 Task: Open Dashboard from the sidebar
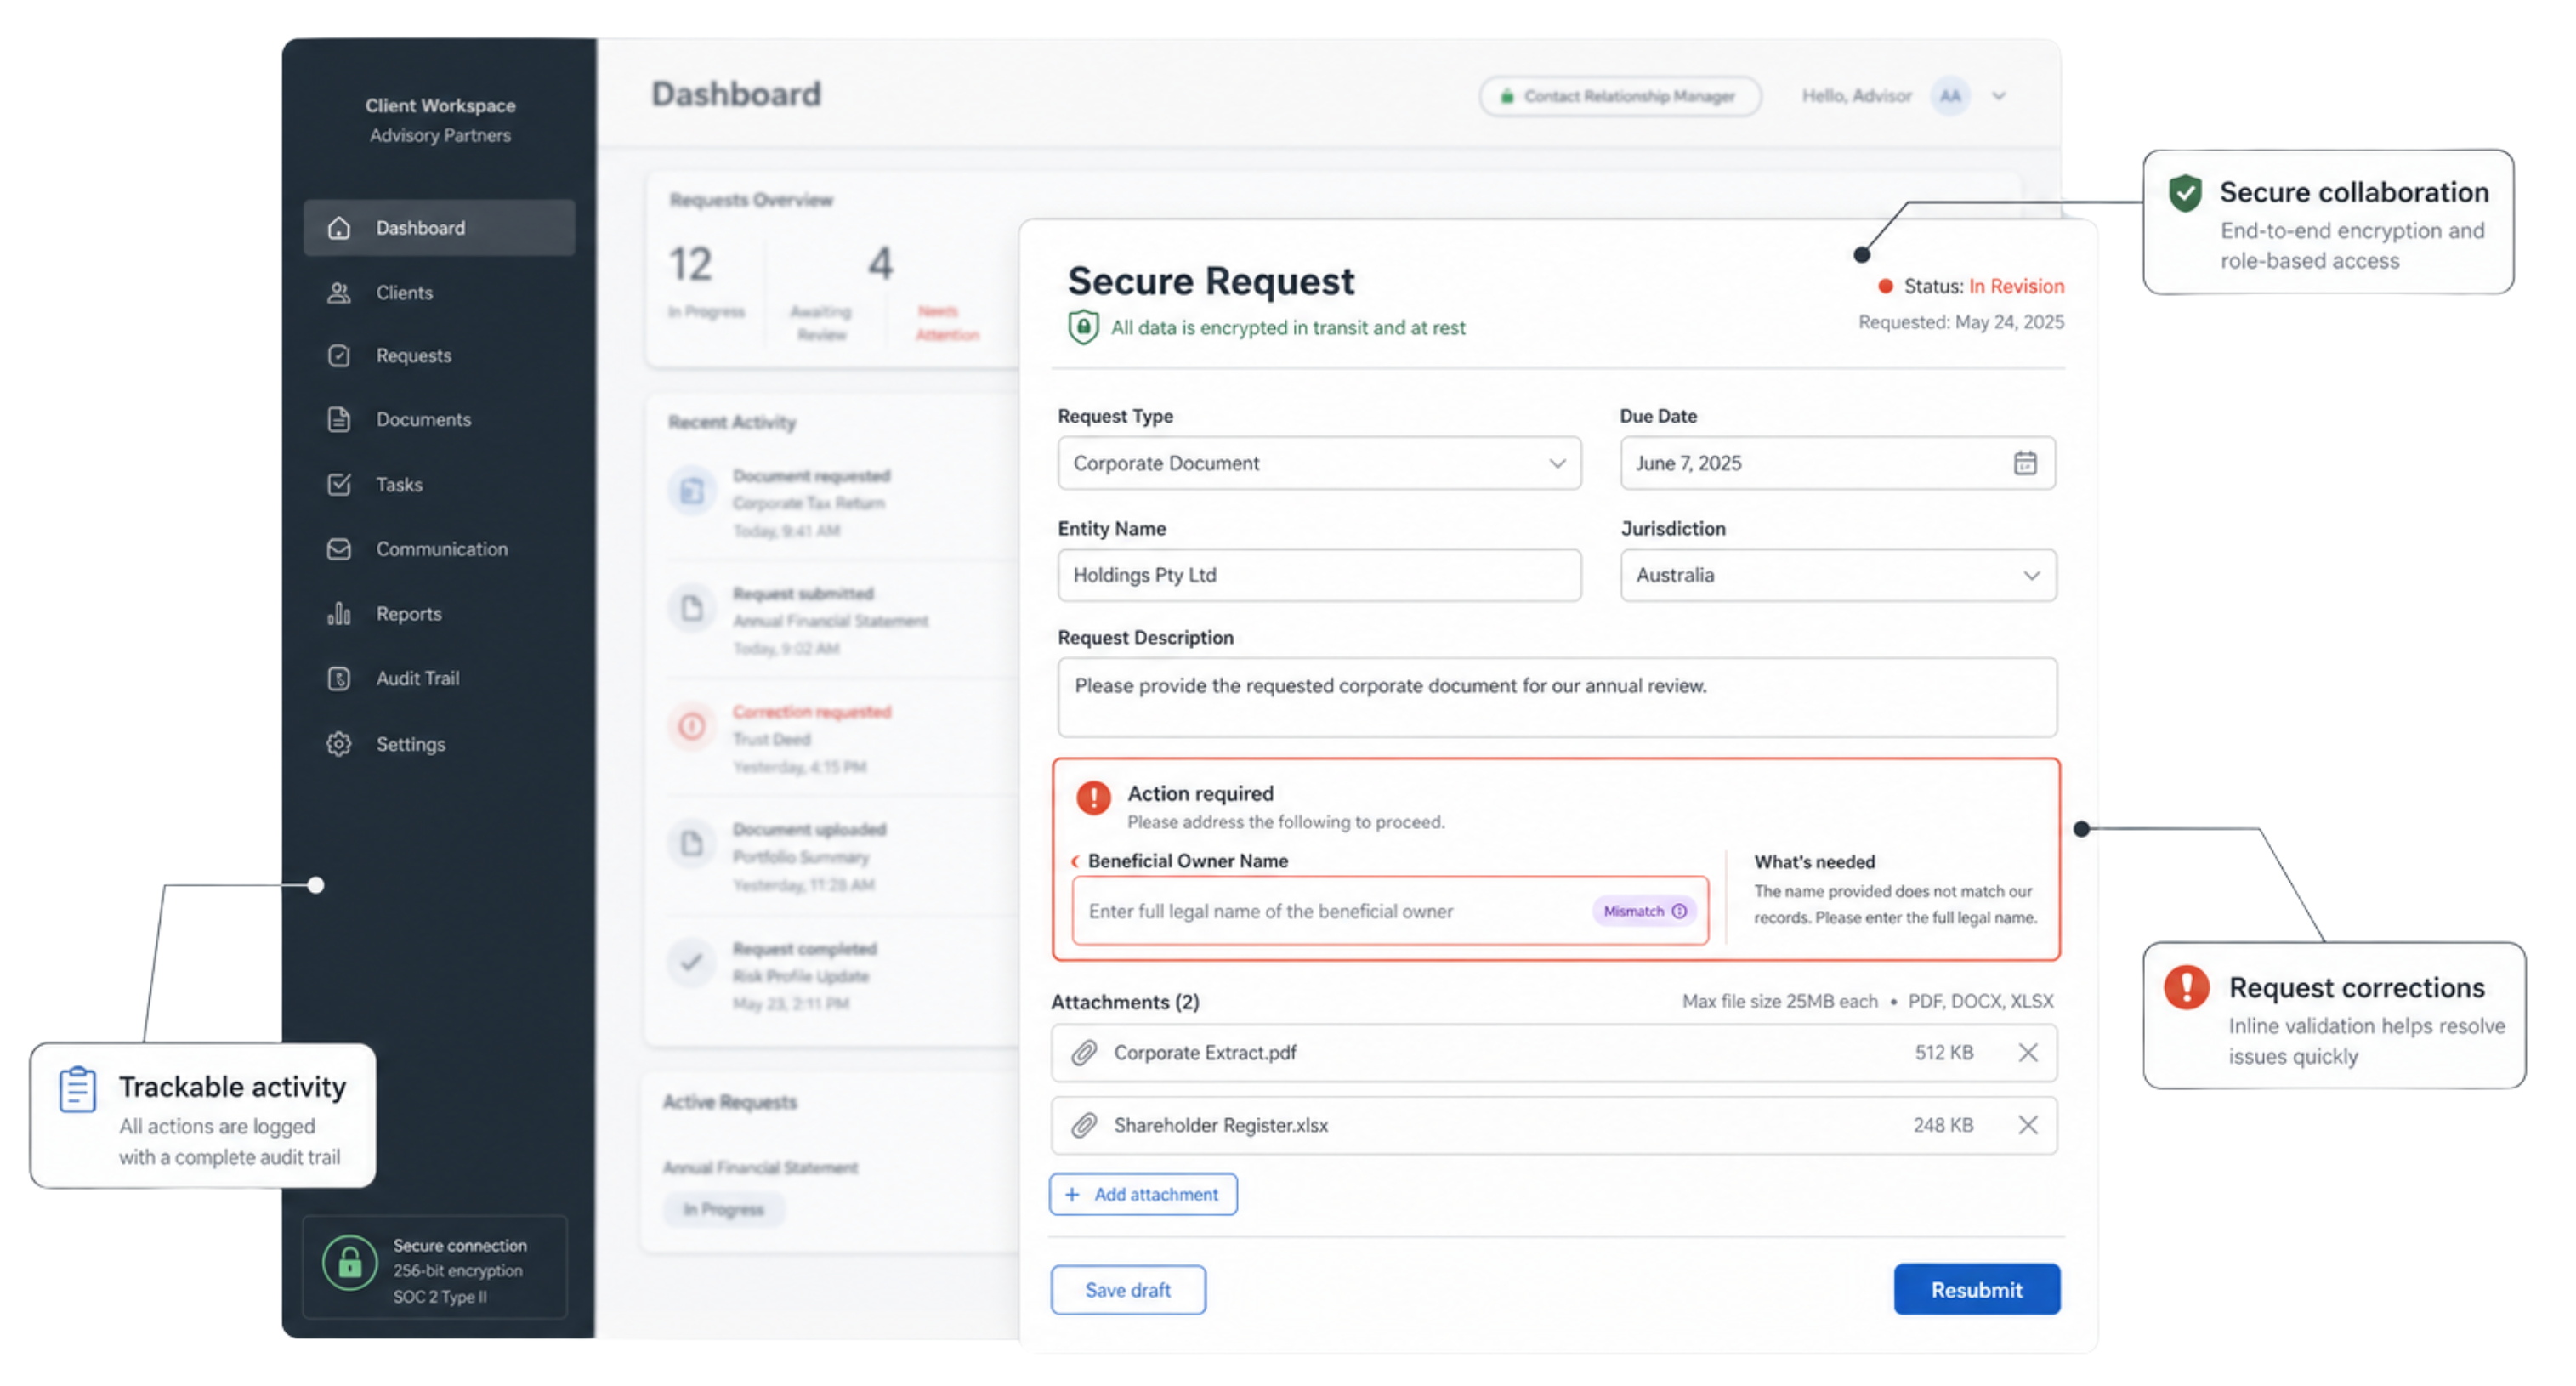tap(439, 228)
